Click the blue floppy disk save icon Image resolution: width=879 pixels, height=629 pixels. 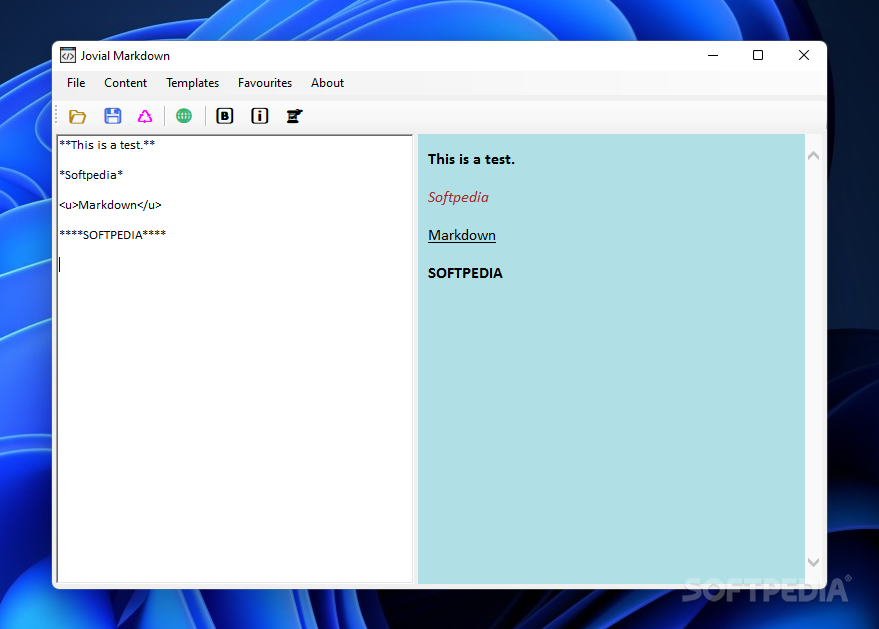click(x=113, y=116)
